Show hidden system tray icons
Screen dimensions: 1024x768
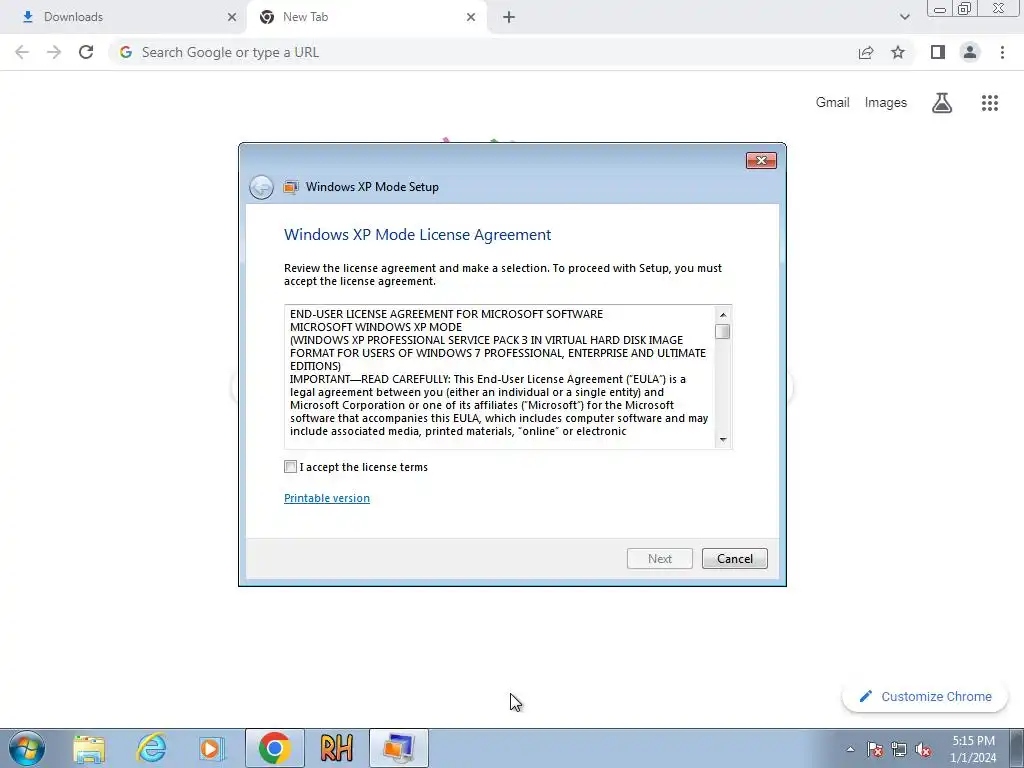click(x=850, y=749)
